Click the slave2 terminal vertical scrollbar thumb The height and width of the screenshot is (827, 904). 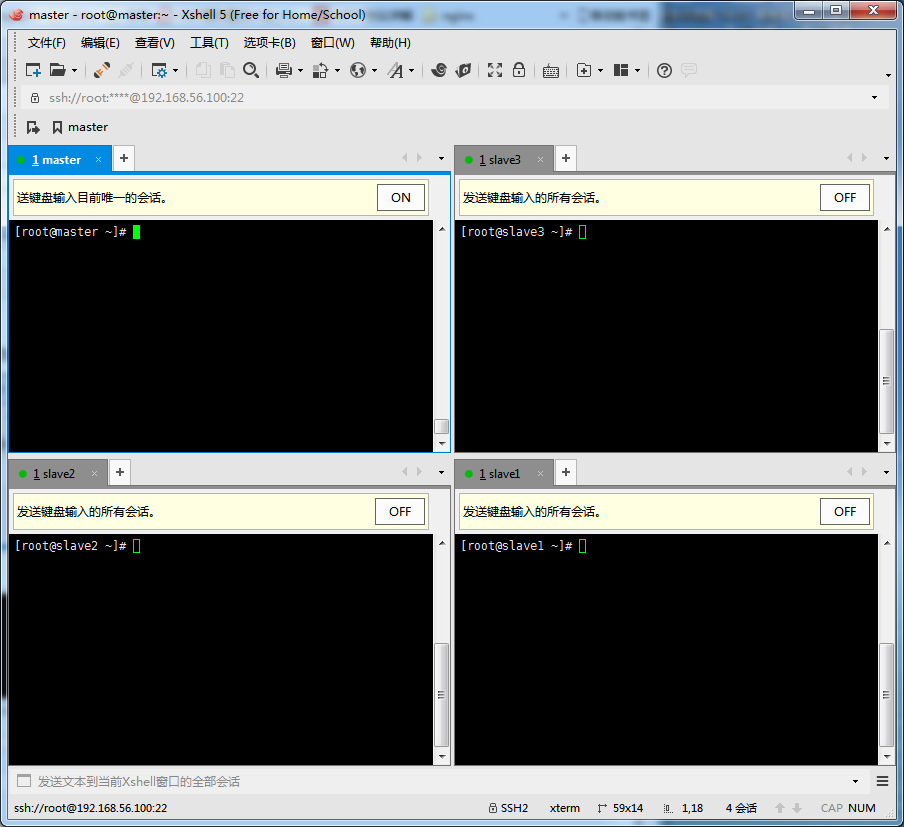click(x=441, y=695)
